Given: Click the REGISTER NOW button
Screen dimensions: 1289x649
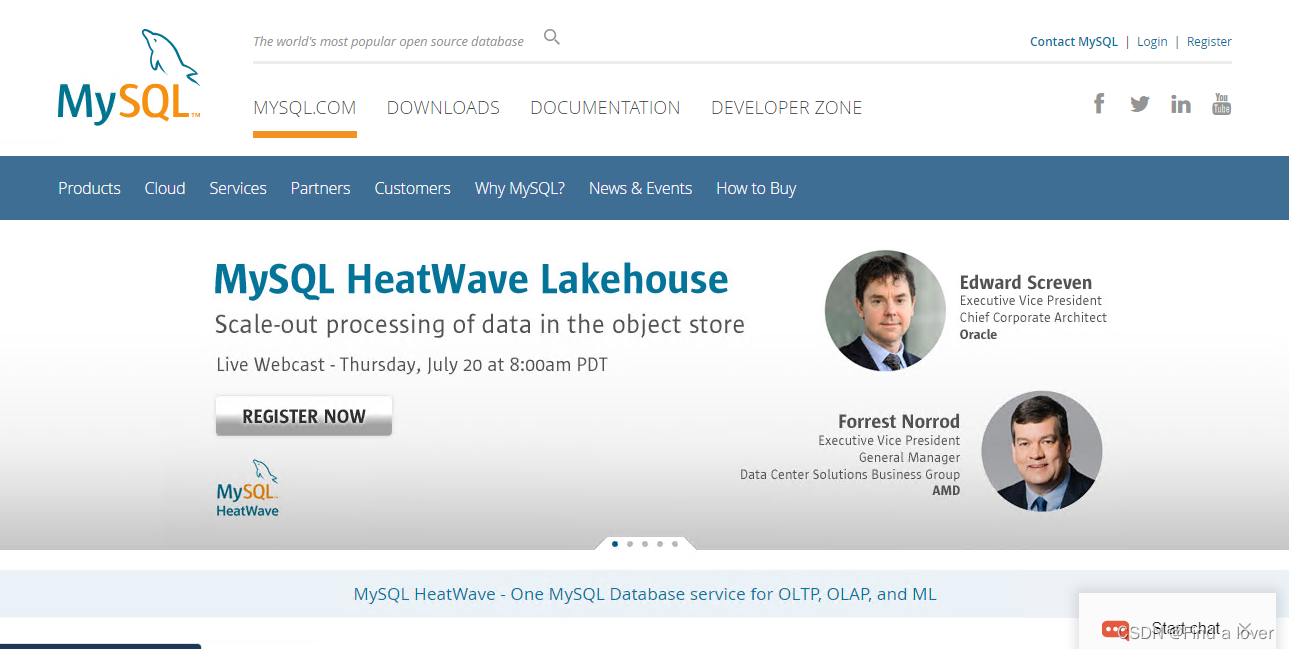Looking at the screenshot, I should (x=304, y=416).
